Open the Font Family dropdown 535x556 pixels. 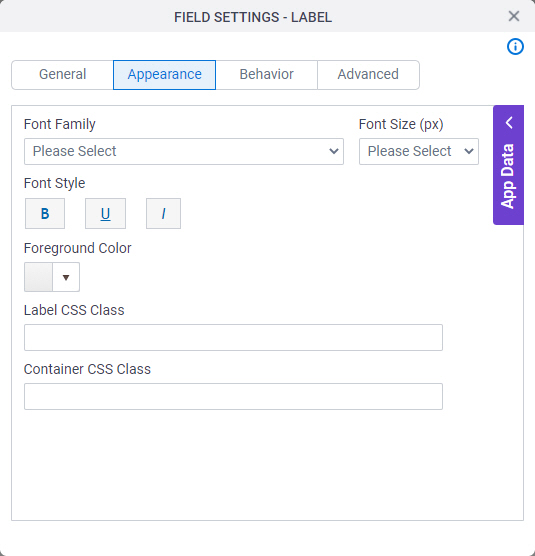coord(184,151)
